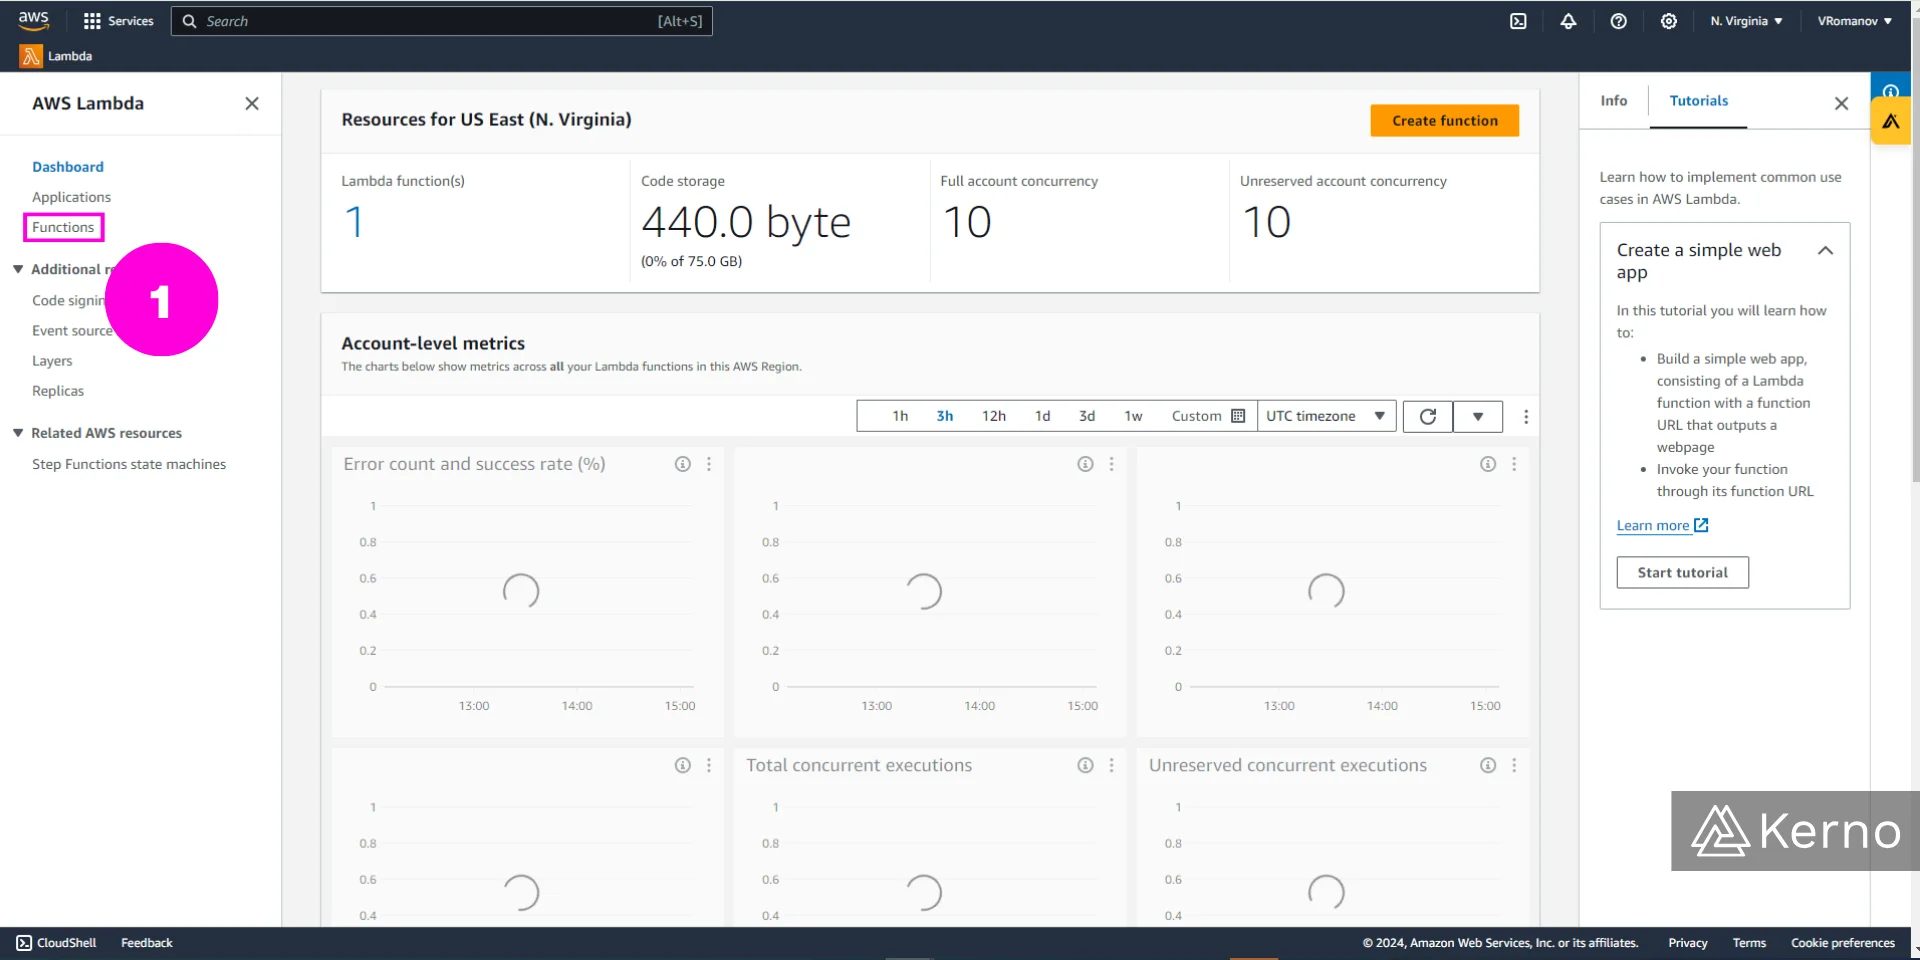Open the refresh interval dropdown arrow

coord(1478,416)
